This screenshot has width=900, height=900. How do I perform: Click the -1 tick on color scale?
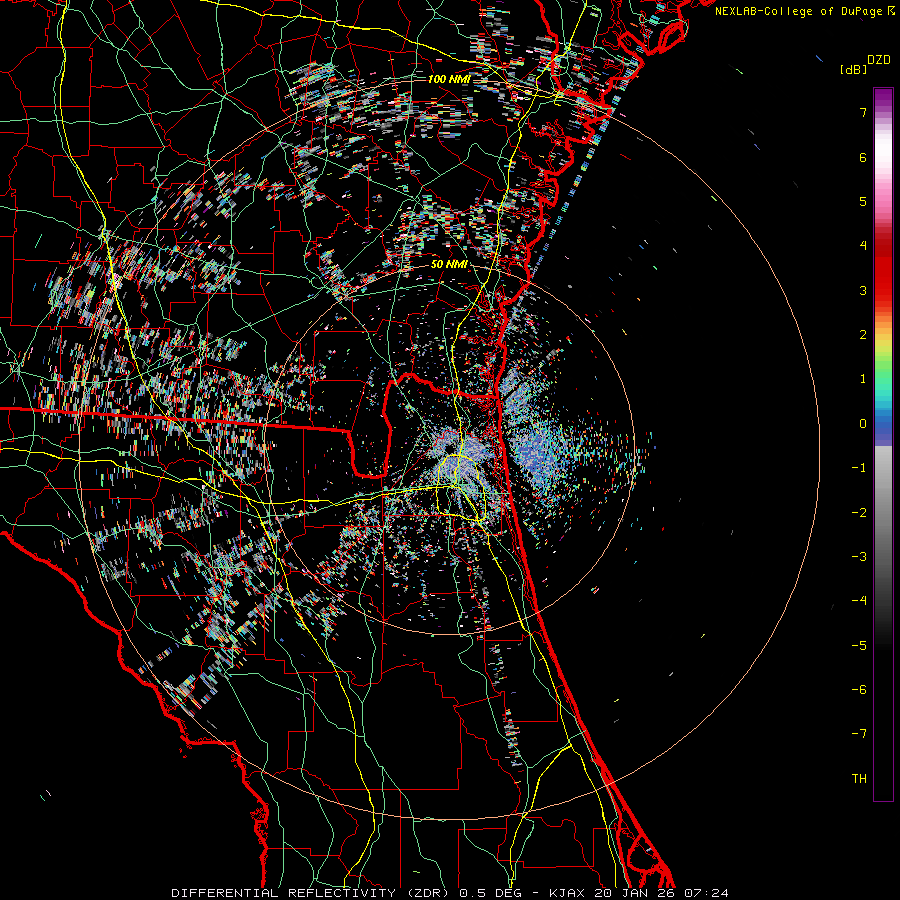click(859, 468)
